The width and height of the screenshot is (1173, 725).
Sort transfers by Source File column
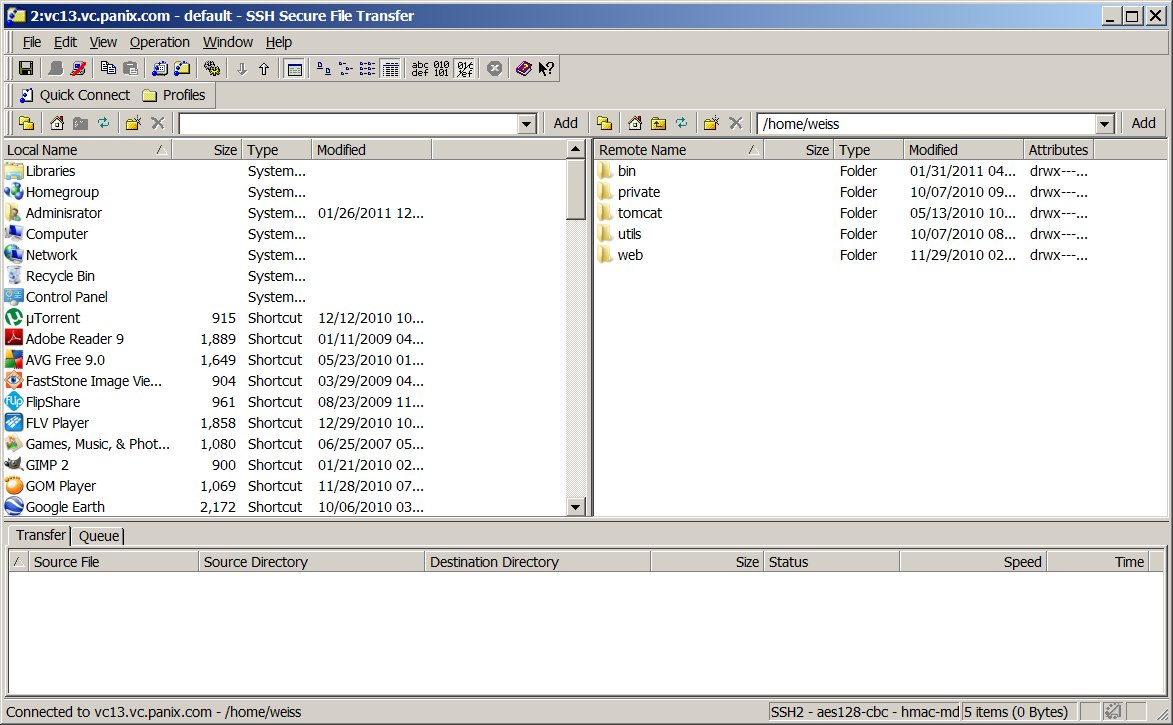point(114,562)
